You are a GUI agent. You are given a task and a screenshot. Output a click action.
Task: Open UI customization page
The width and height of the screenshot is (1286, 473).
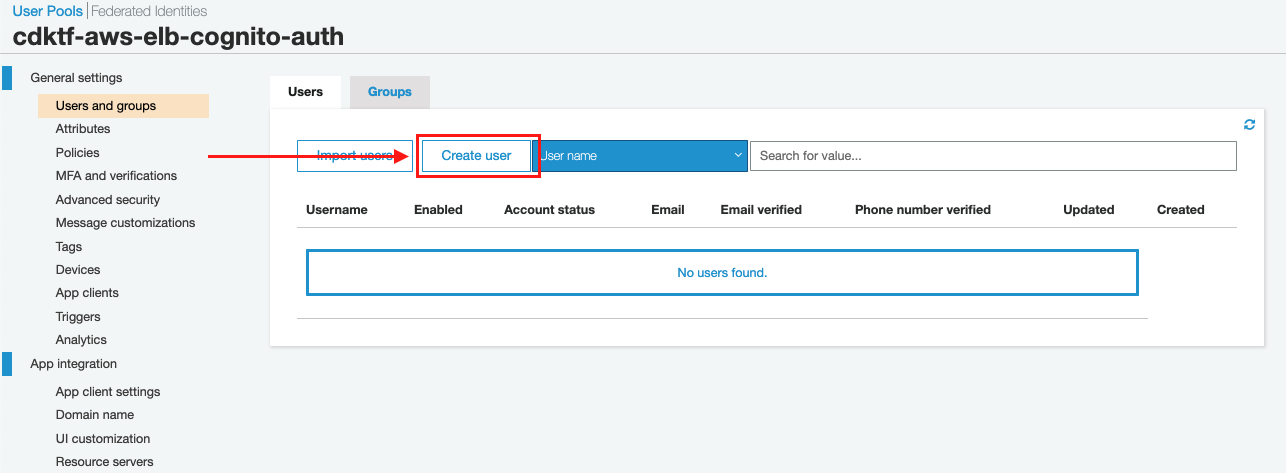[x=103, y=439]
